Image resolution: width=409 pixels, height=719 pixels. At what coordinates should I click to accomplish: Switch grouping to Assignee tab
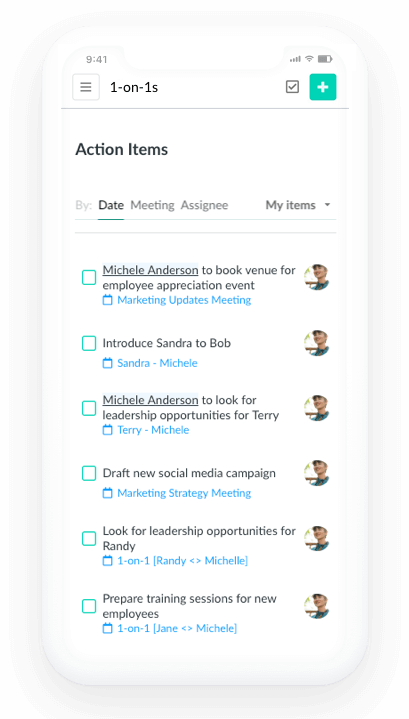tap(204, 205)
